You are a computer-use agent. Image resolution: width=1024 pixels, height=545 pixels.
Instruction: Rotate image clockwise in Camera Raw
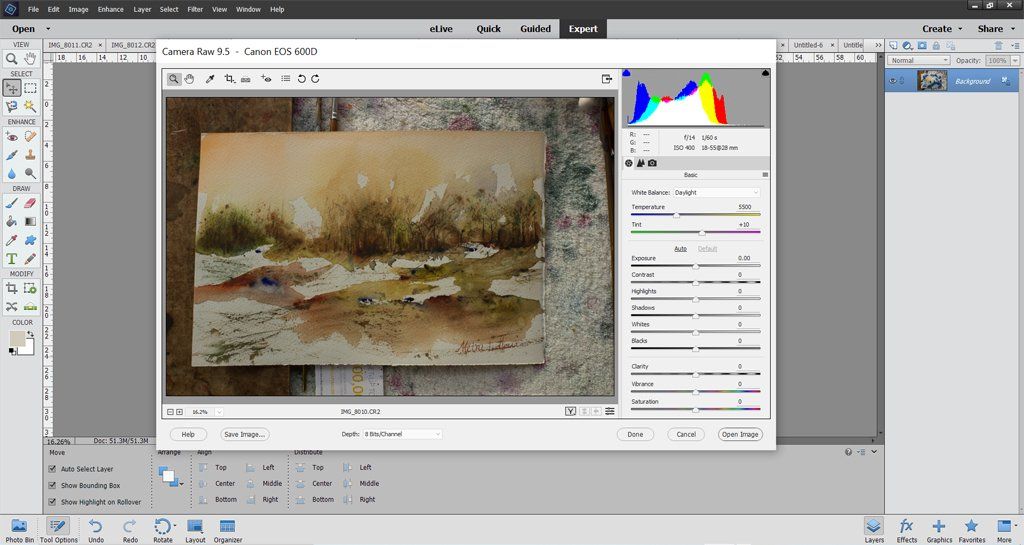click(315, 79)
